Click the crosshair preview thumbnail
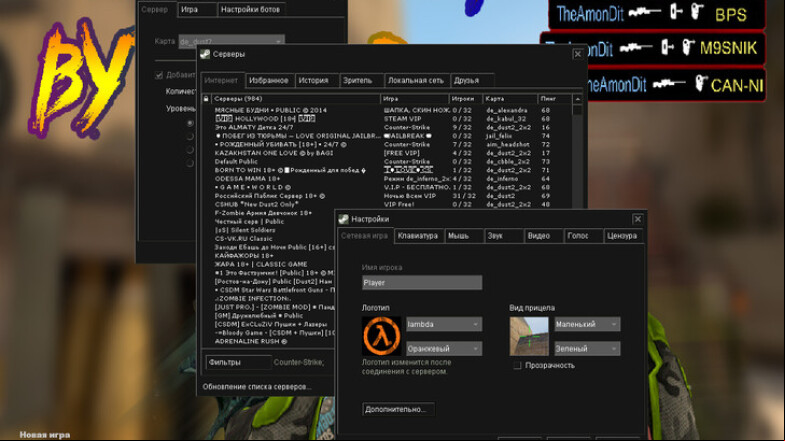The width and height of the screenshot is (785, 441). (529, 336)
